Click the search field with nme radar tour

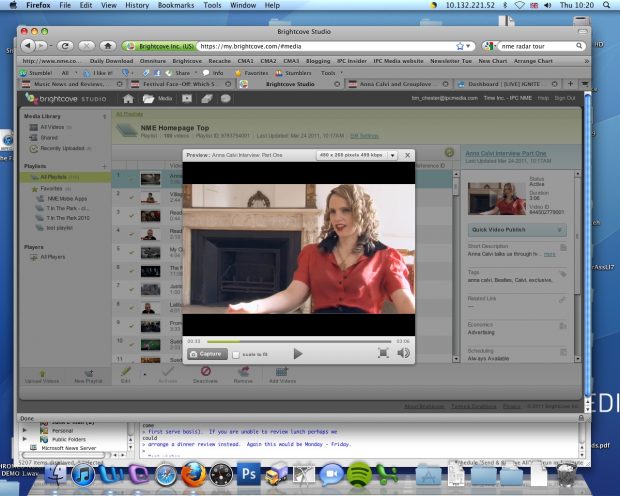[x=537, y=46]
